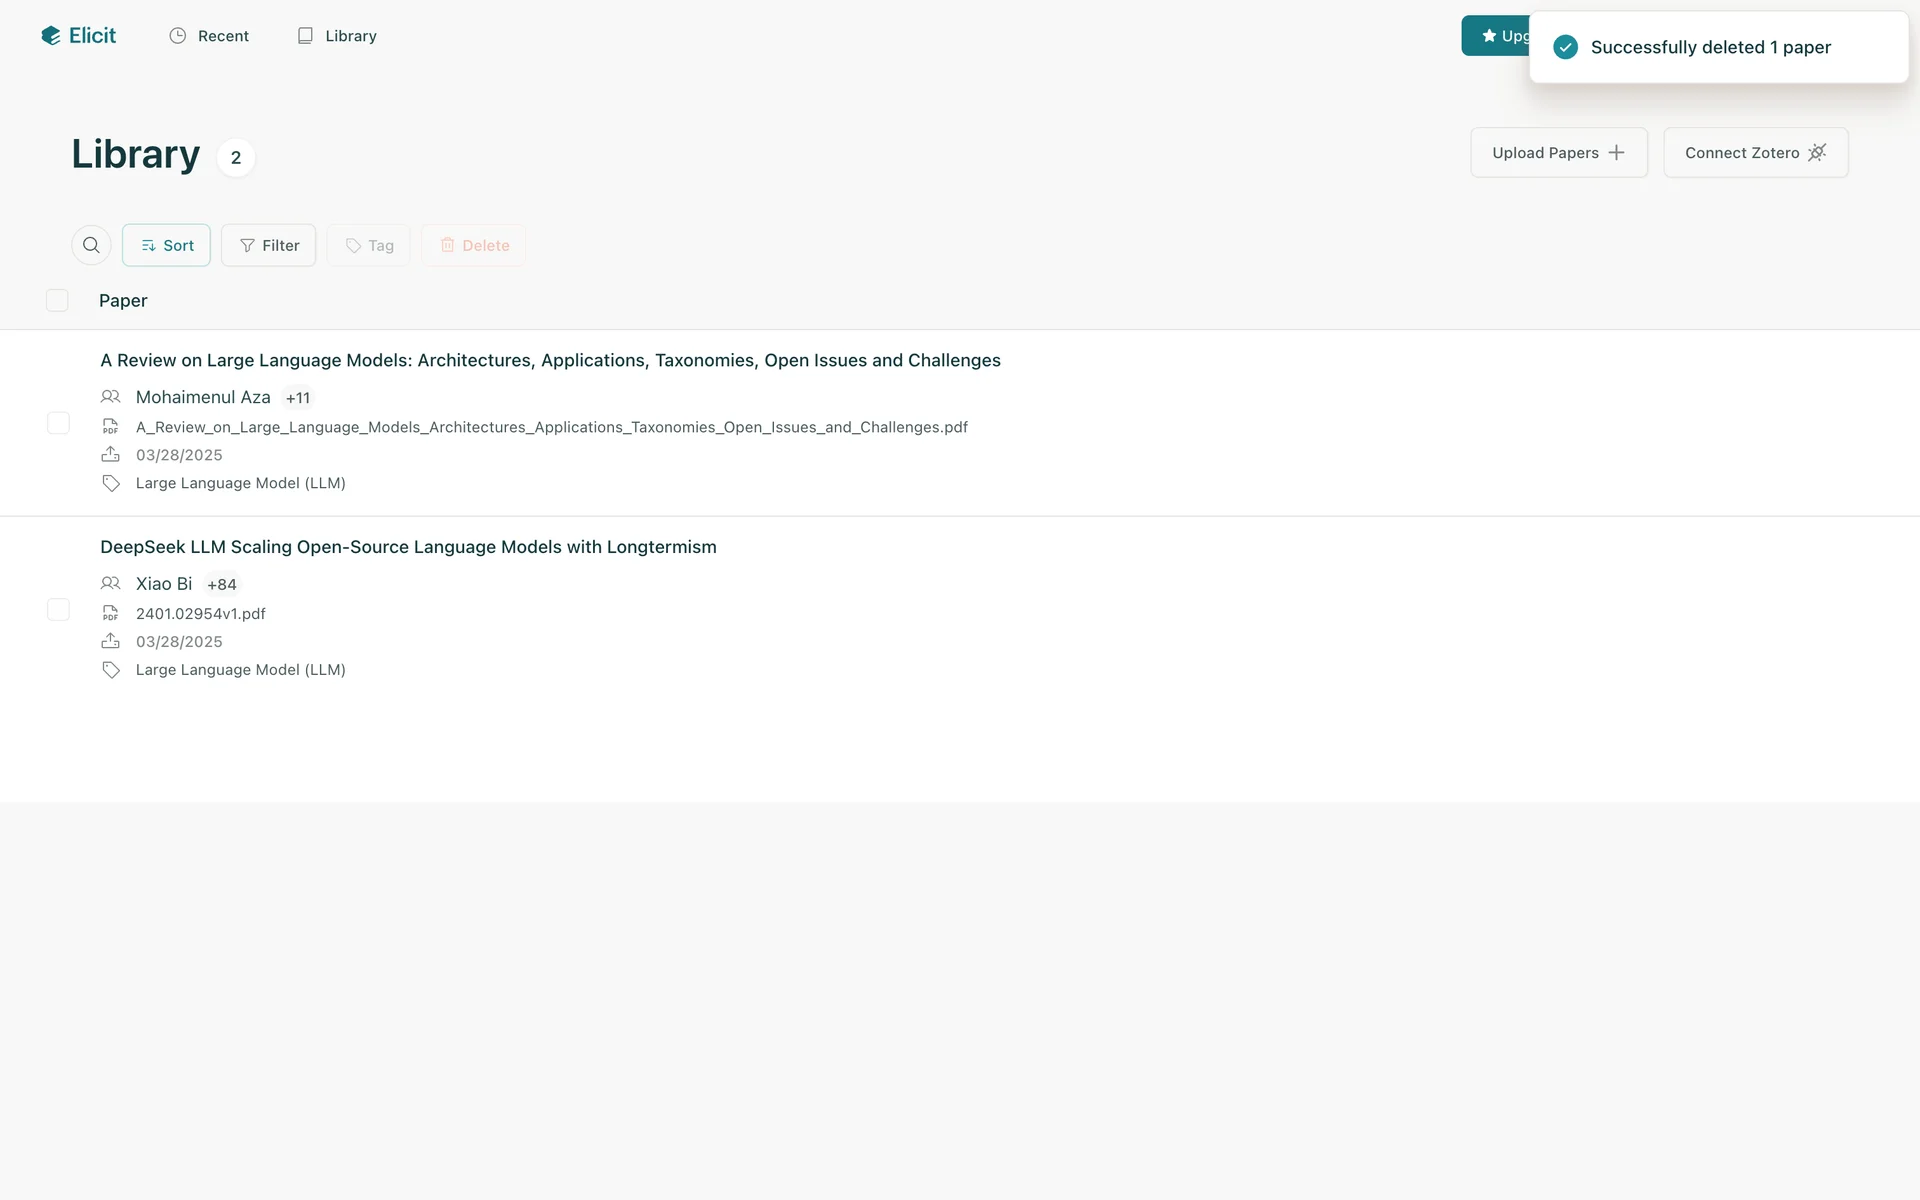Screen dimensions: 1920x1200
Task: Open the DeepSeek LLM paper title
Action: pos(408,547)
